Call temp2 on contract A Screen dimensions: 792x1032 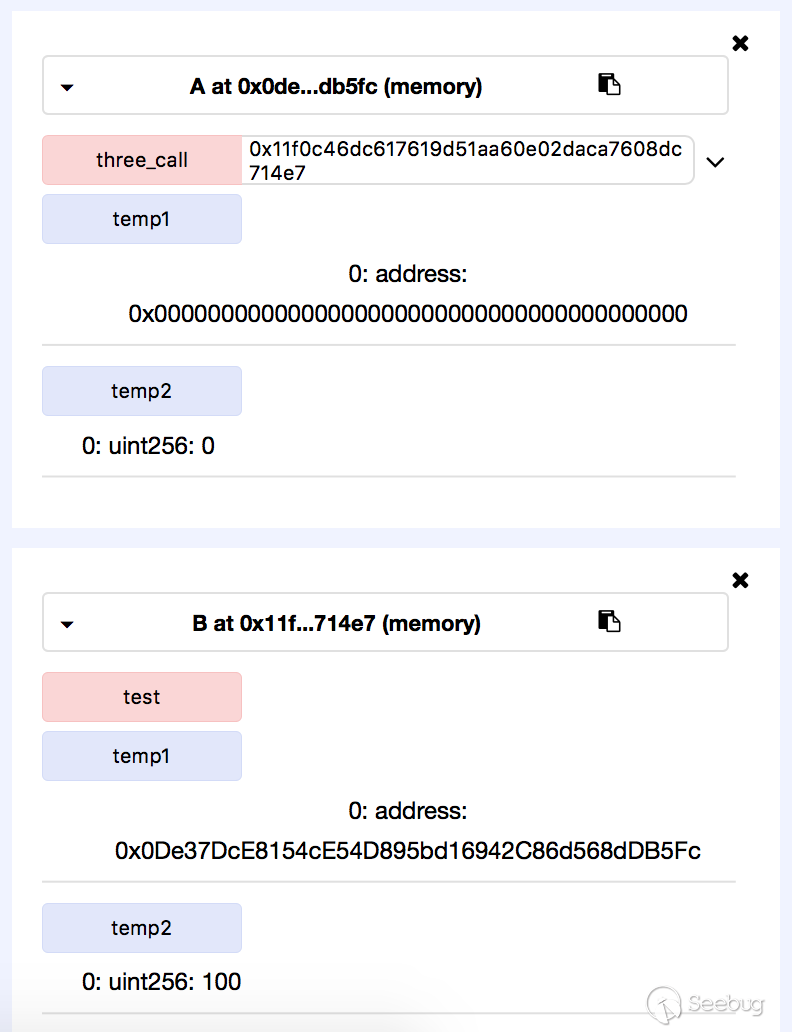pos(142,391)
